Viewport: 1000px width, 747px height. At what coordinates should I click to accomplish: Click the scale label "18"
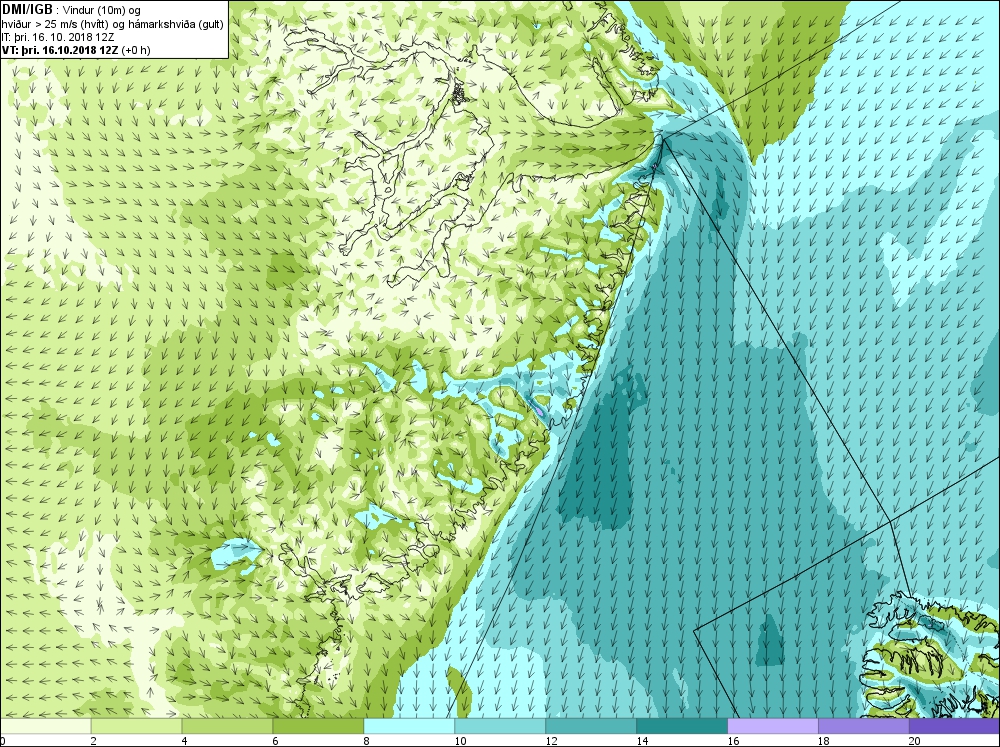pos(824,741)
